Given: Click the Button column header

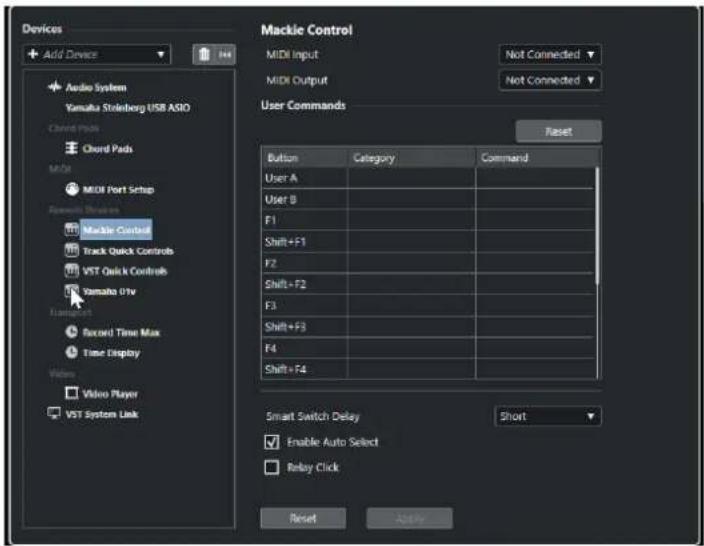Looking at the screenshot, I should pyautogui.click(x=304, y=158).
